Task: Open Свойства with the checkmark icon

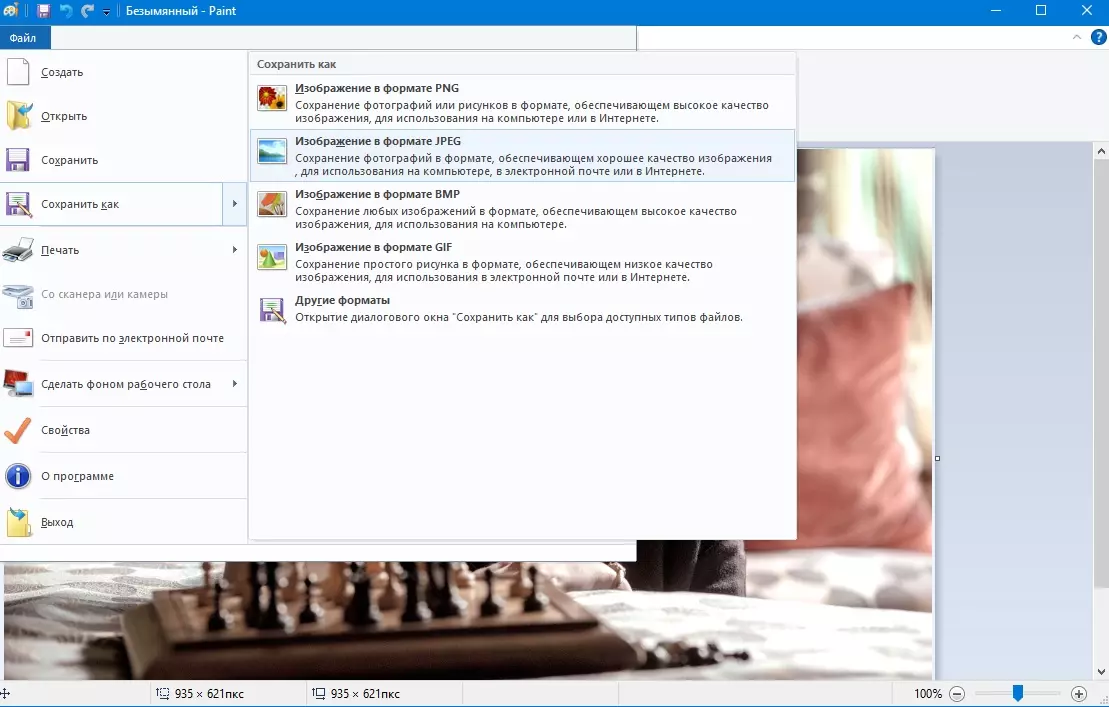Action: pos(19,430)
